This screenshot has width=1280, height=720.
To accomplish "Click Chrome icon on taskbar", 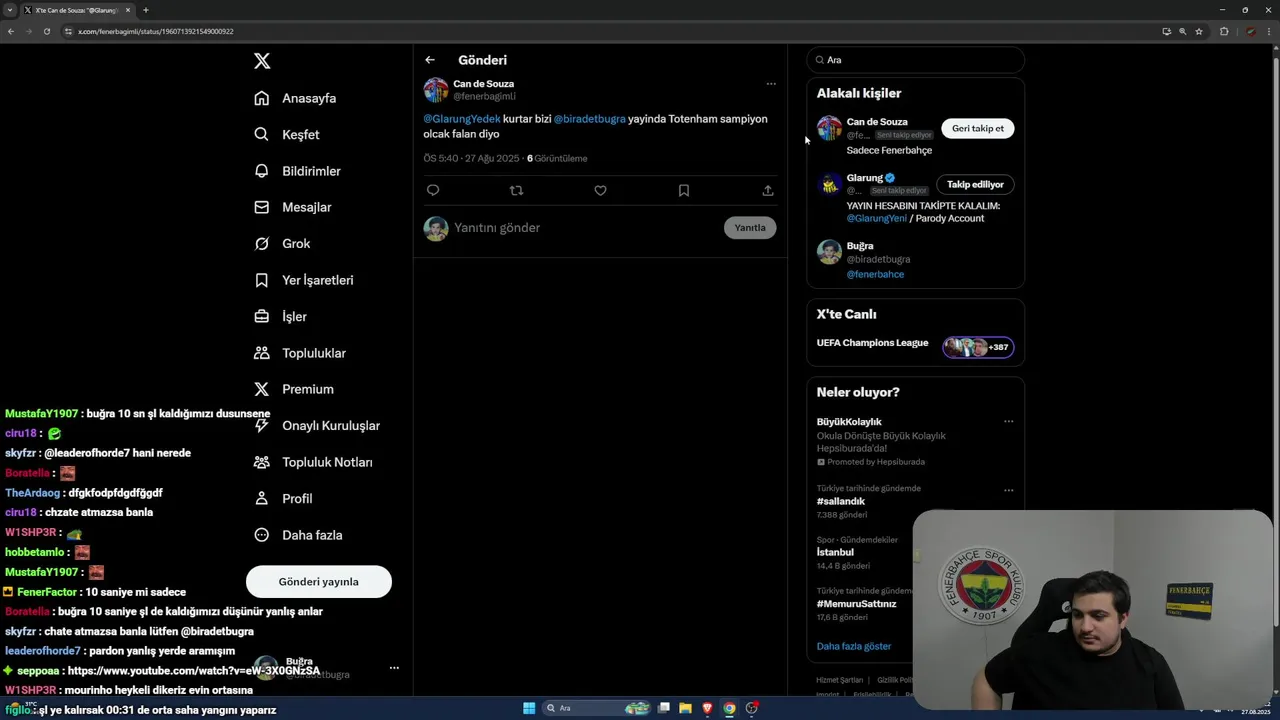I will point(729,708).
